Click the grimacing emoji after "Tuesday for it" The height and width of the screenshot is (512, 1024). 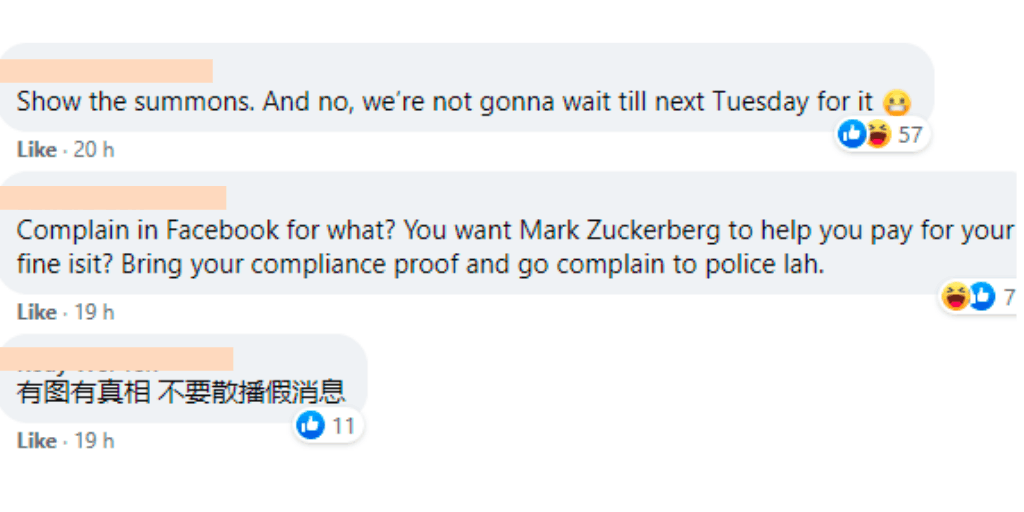click(x=897, y=102)
